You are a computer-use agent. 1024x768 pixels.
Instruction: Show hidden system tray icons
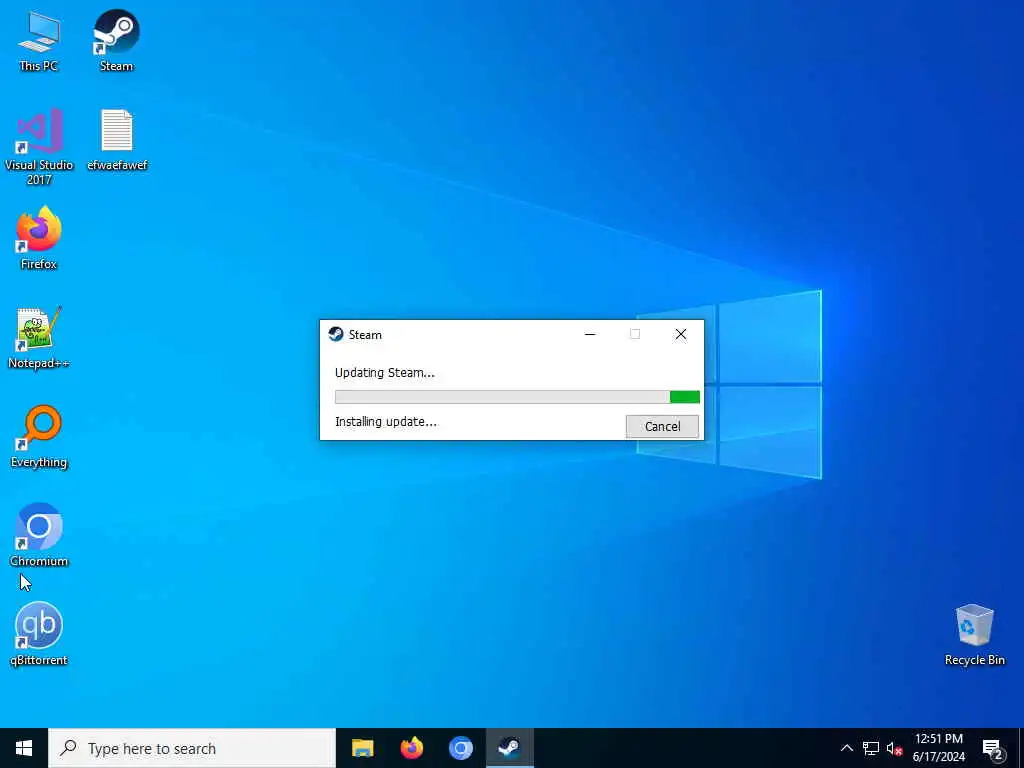(x=846, y=748)
